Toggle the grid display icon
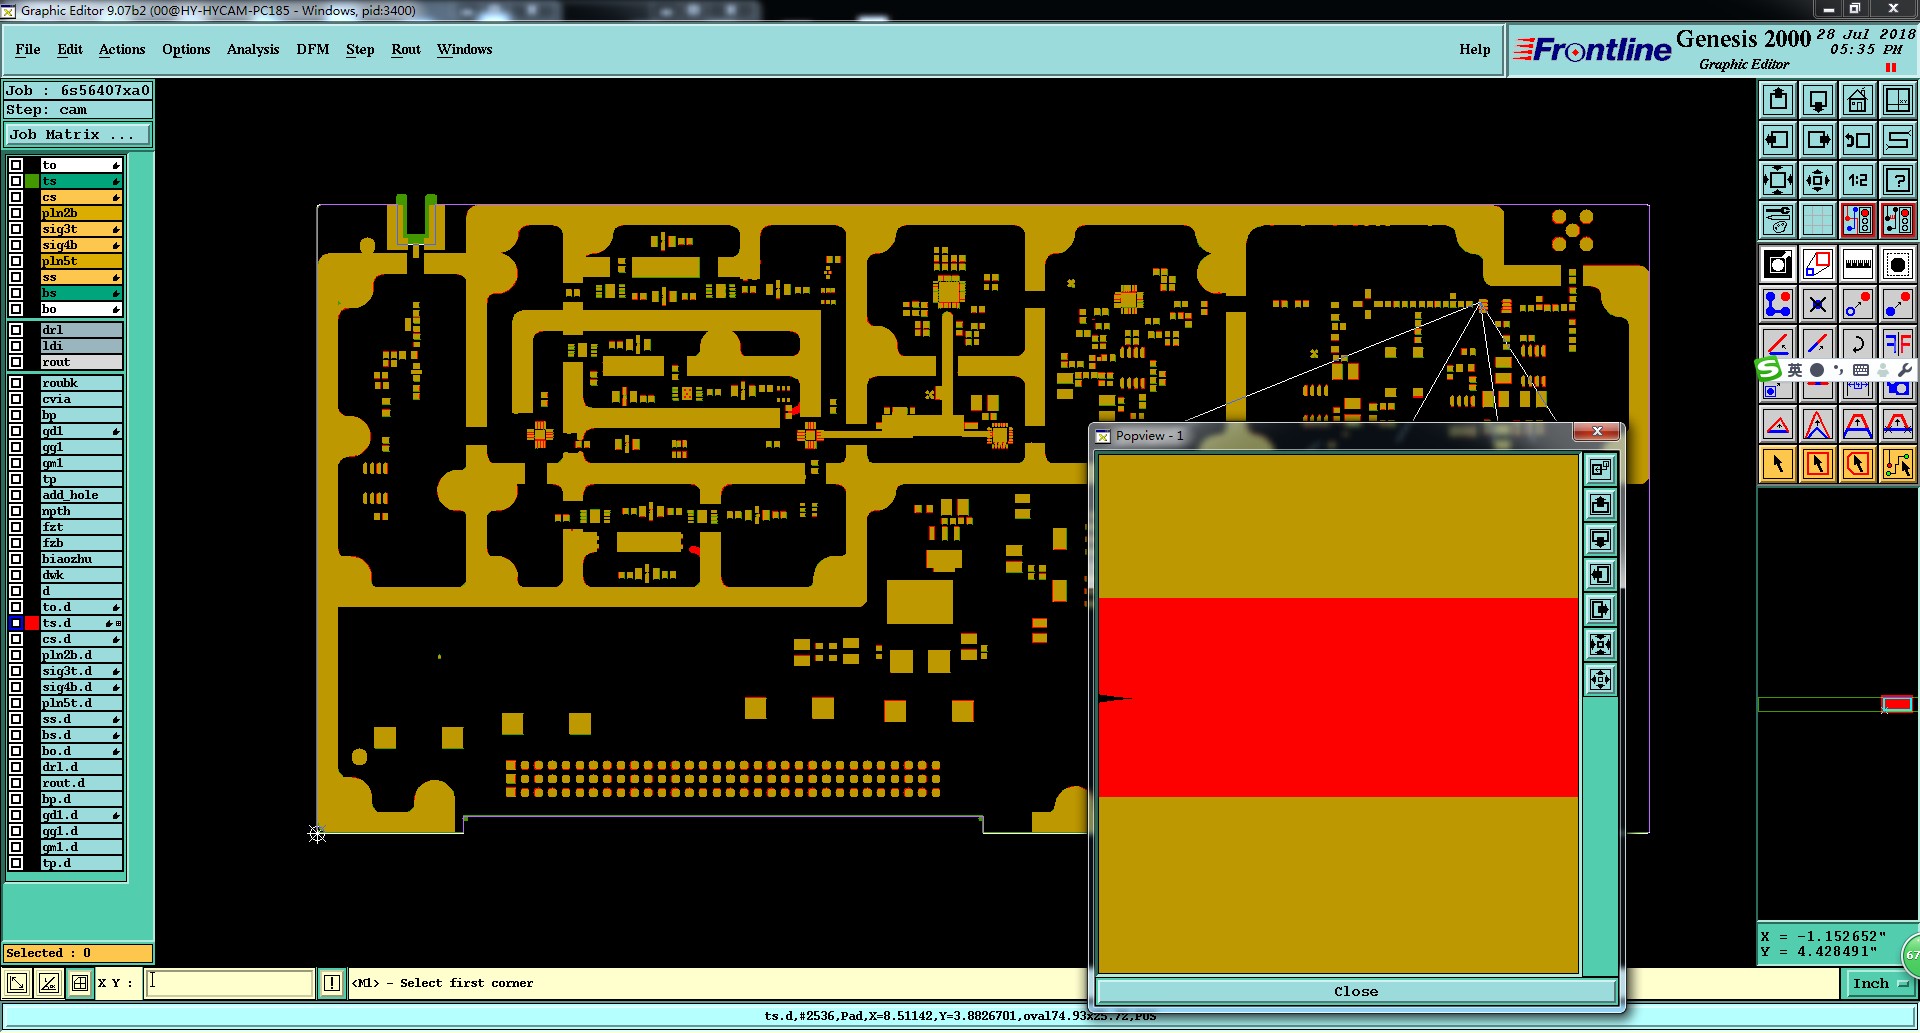 (1818, 219)
